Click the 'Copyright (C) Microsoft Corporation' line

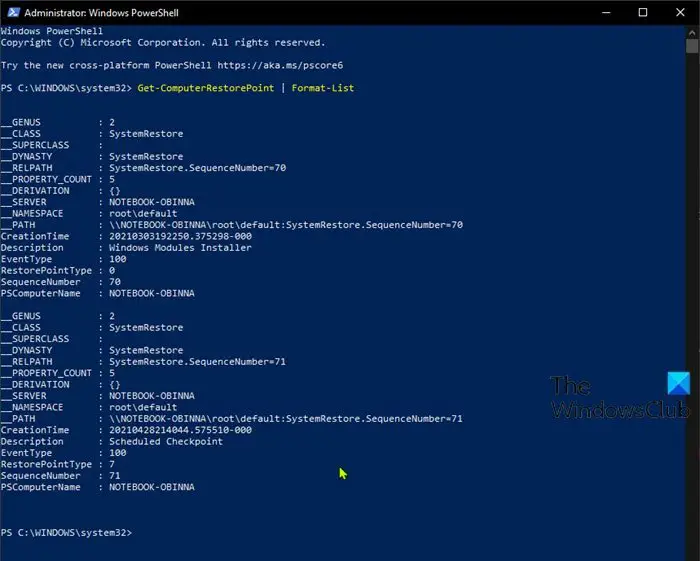coord(163,42)
